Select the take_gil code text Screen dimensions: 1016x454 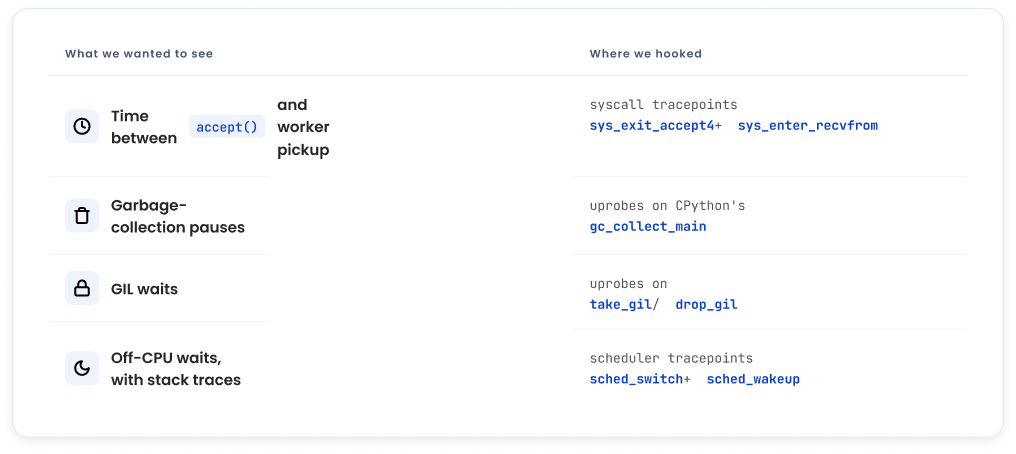coord(621,304)
